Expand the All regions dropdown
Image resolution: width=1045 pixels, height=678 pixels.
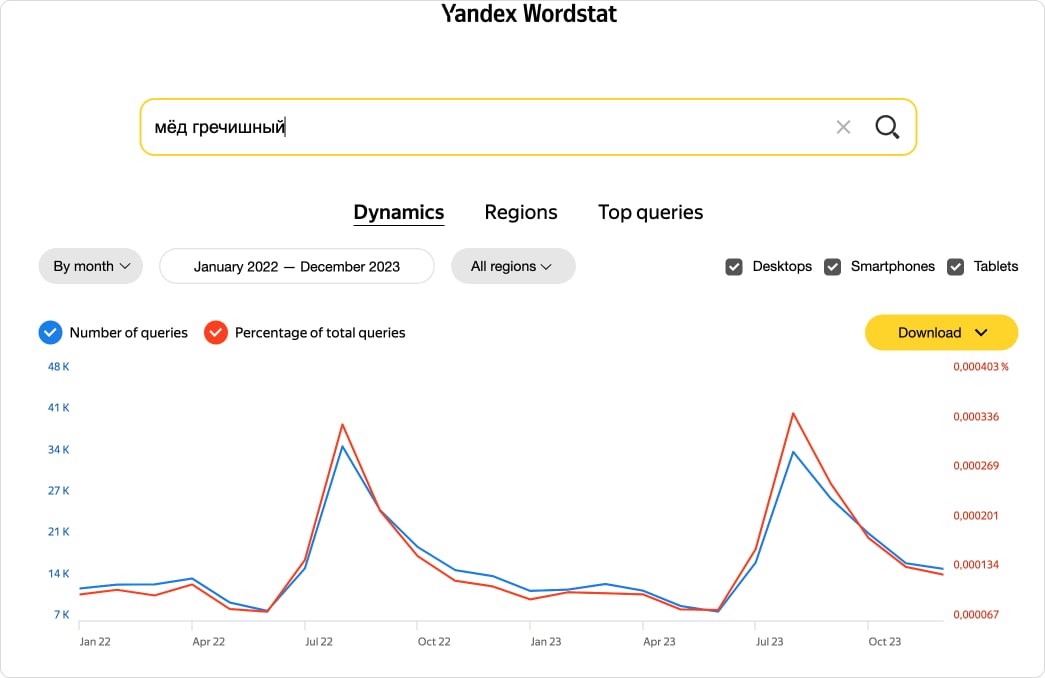tap(513, 267)
